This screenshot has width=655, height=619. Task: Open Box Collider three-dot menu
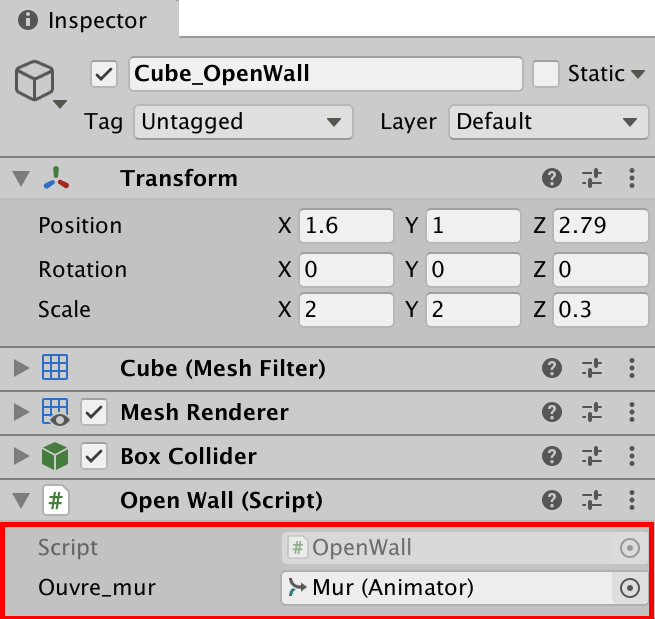[x=631, y=457]
